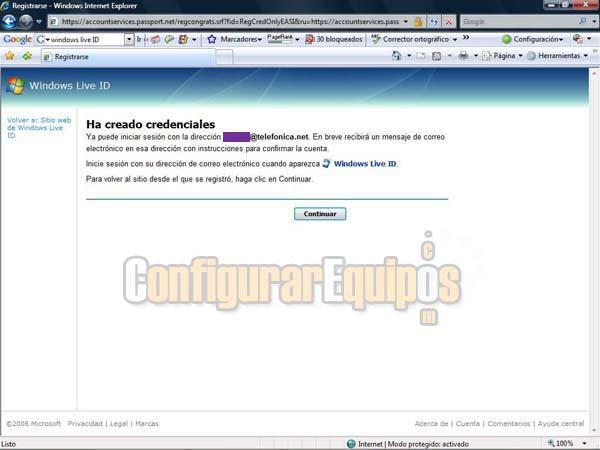The image size is (600, 450).
Task: Expand the address bar history dropdown
Action: [406, 22]
